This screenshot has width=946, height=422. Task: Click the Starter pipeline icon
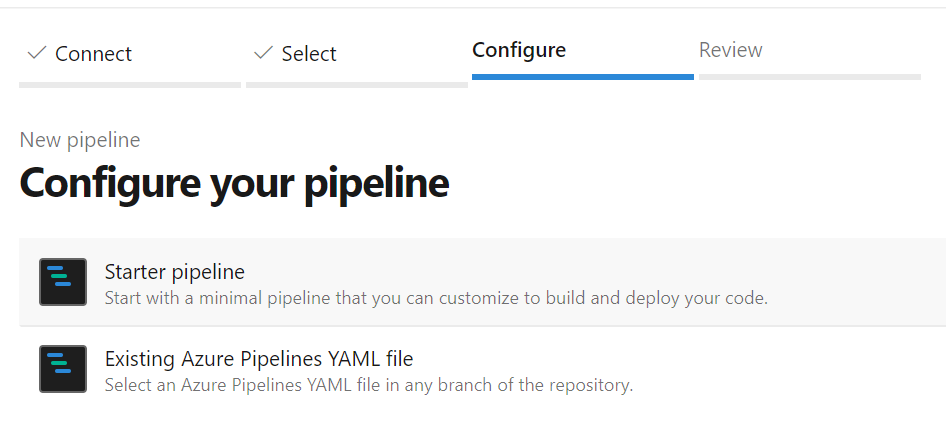coord(62,282)
